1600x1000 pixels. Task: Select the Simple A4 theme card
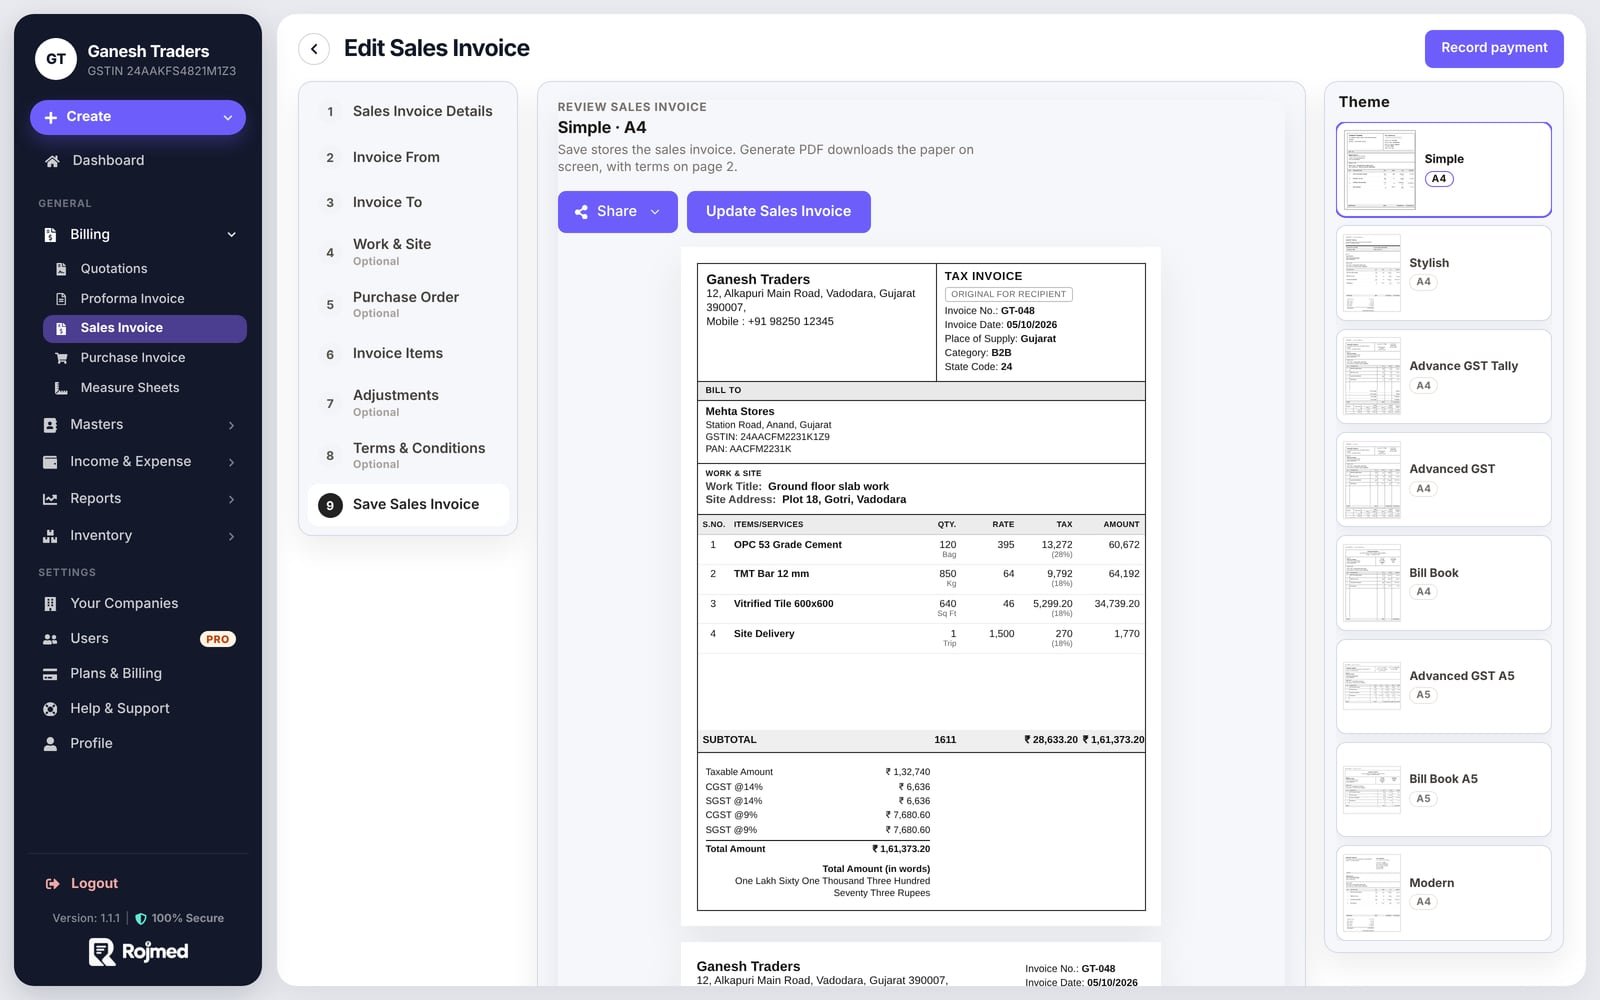(x=1443, y=170)
